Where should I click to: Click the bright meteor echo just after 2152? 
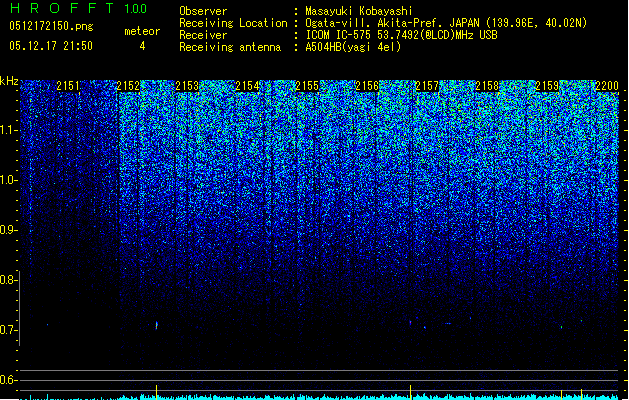click(156, 325)
